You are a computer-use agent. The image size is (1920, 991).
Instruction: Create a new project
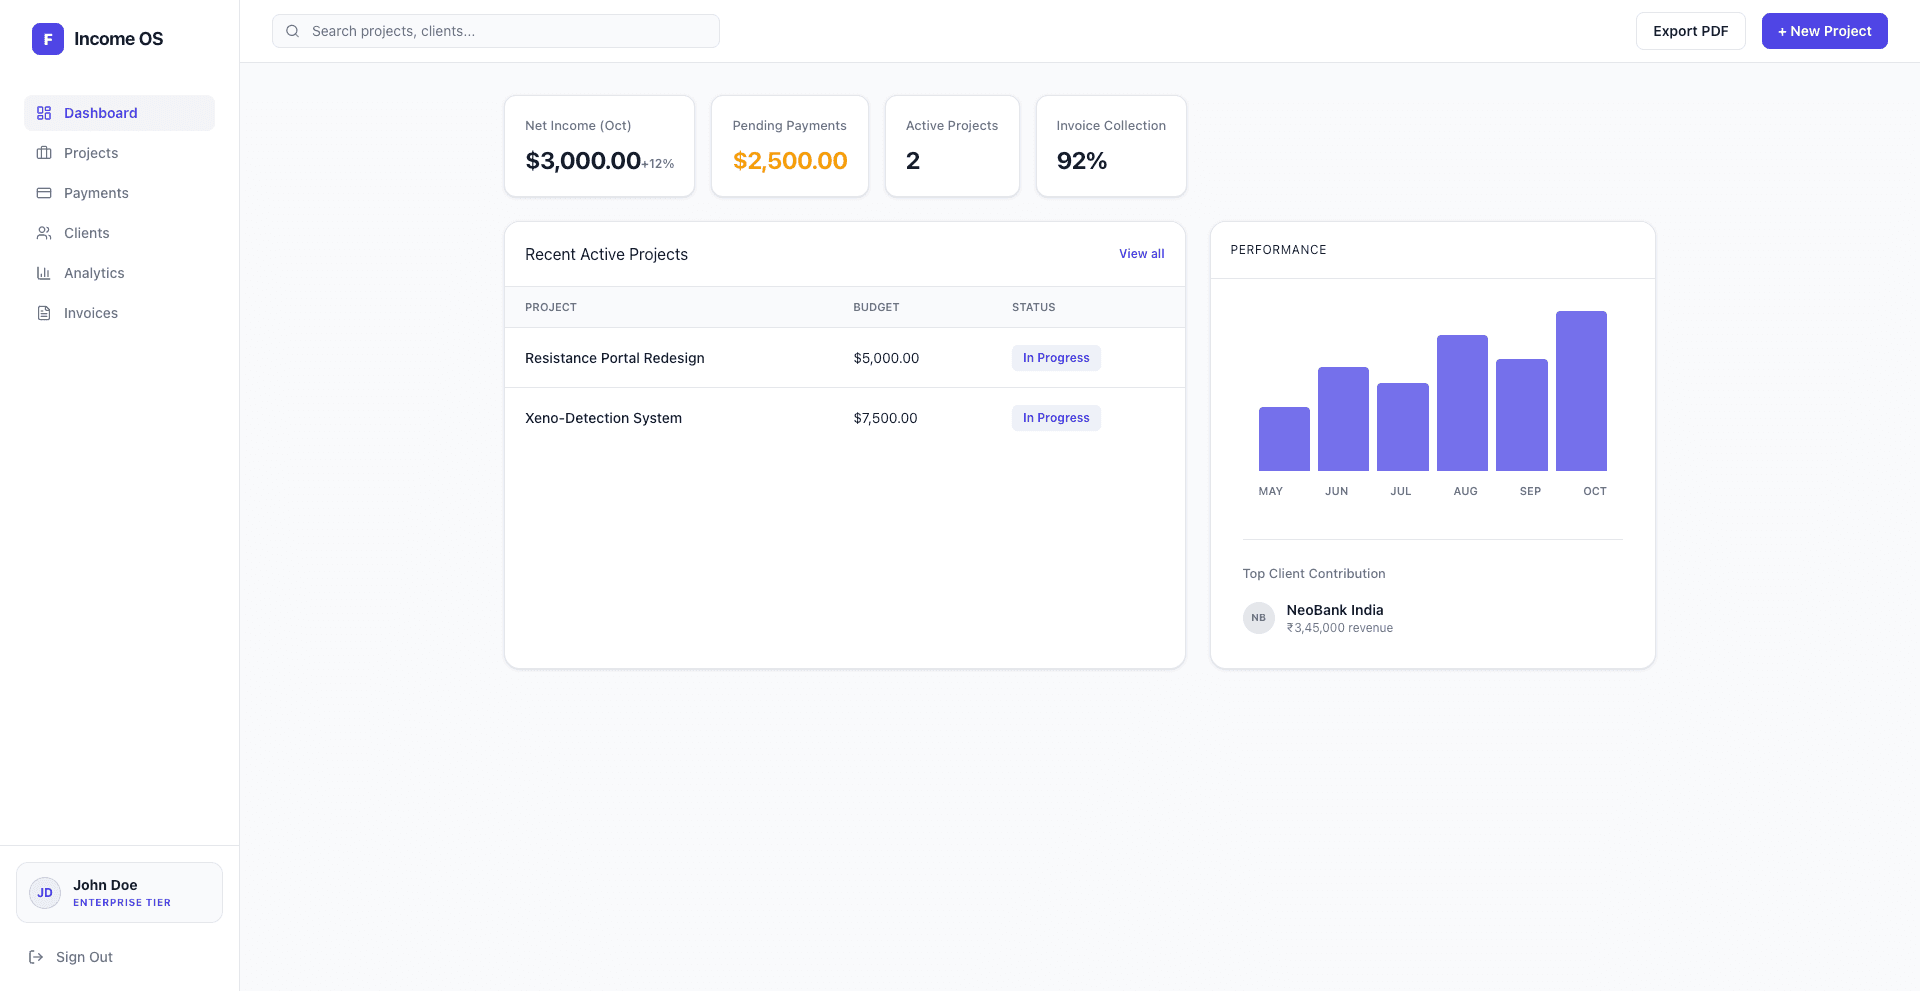coord(1824,31)
